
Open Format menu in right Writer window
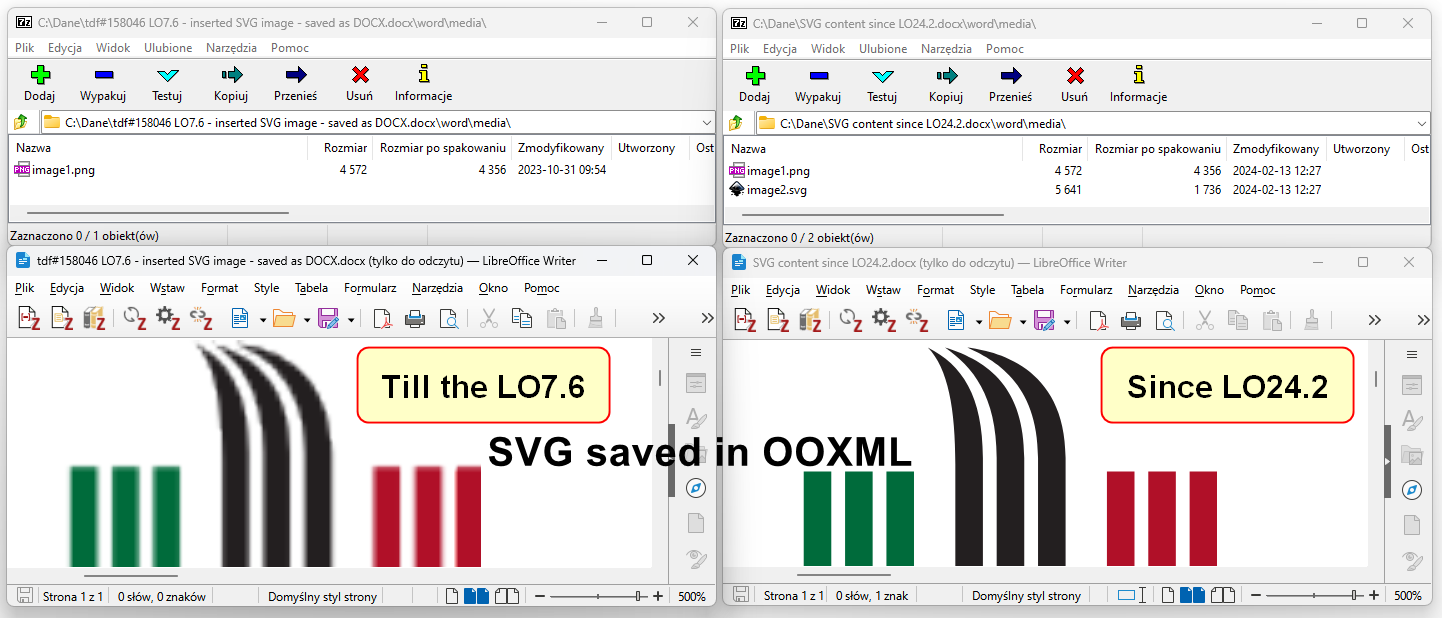click(x=935, y=289)
